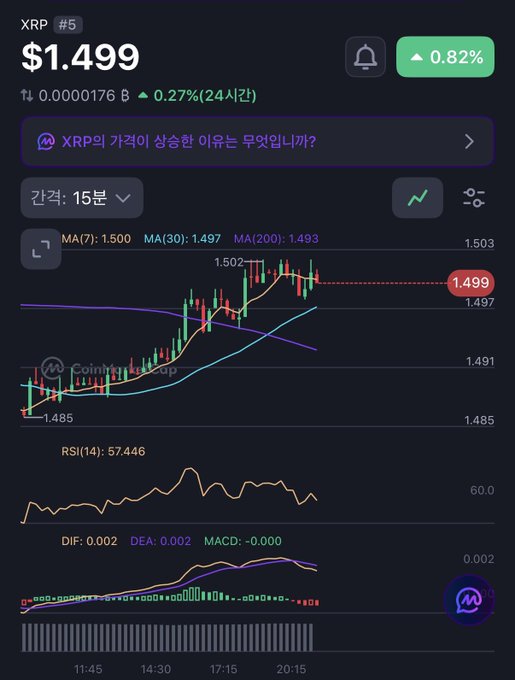Tap the 14:30 time axis label
The image size is (515, 680).
pyautogui.click(x=156, y=669)
